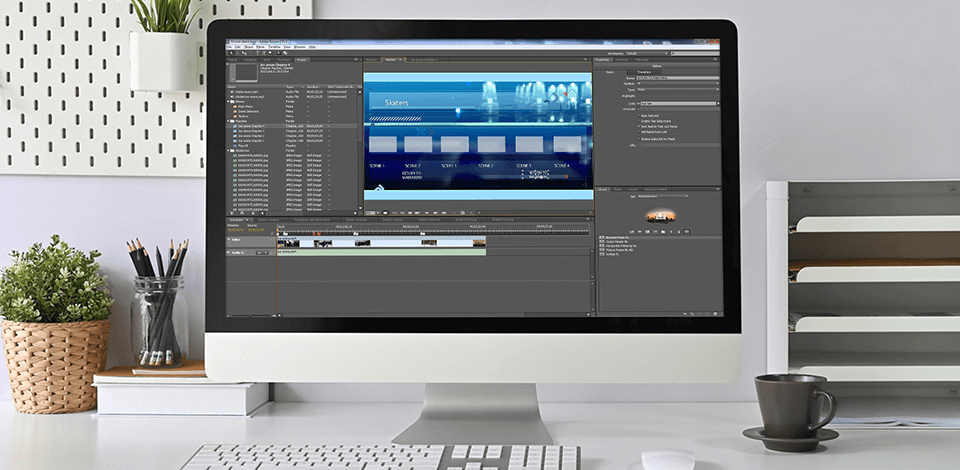960x470 pixels.
Task: Select the Skaters menu tab in viewer
Action: tap(390, 59)
